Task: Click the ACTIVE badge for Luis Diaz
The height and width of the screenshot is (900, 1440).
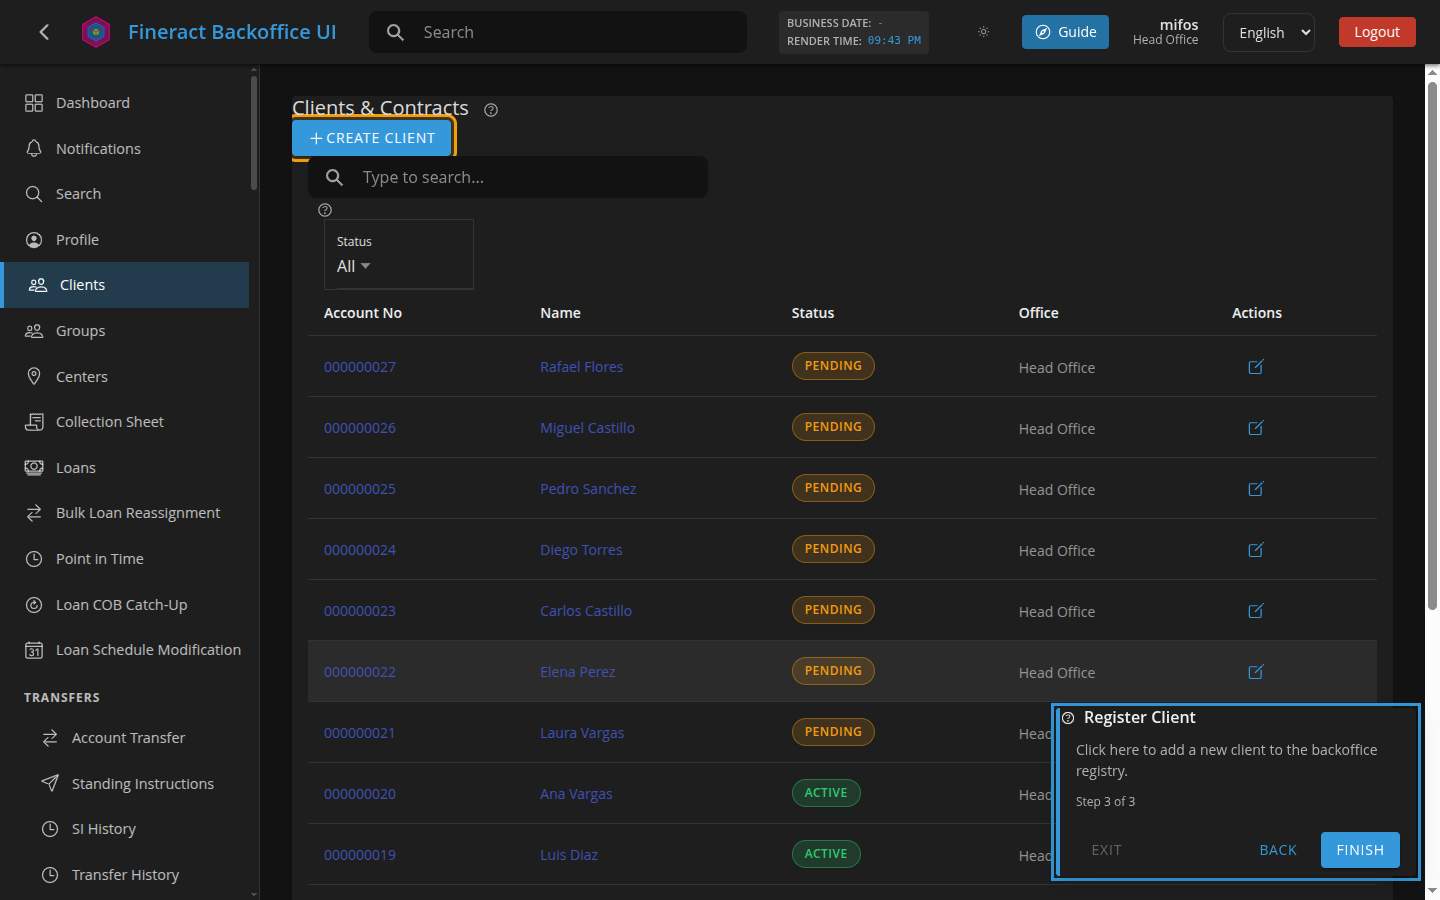Action: click(826, 854)
